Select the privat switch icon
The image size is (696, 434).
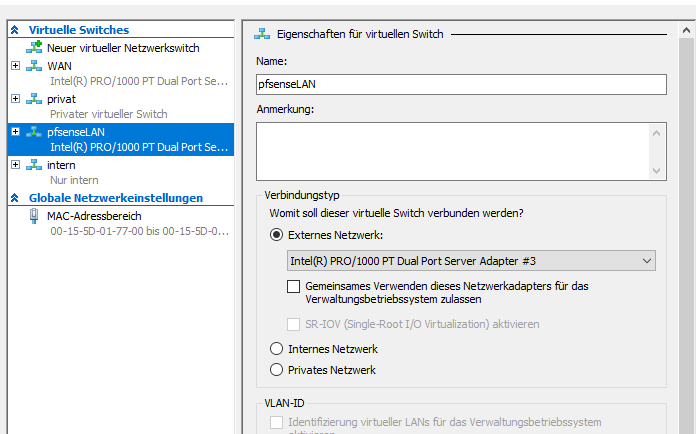[34, 99]
